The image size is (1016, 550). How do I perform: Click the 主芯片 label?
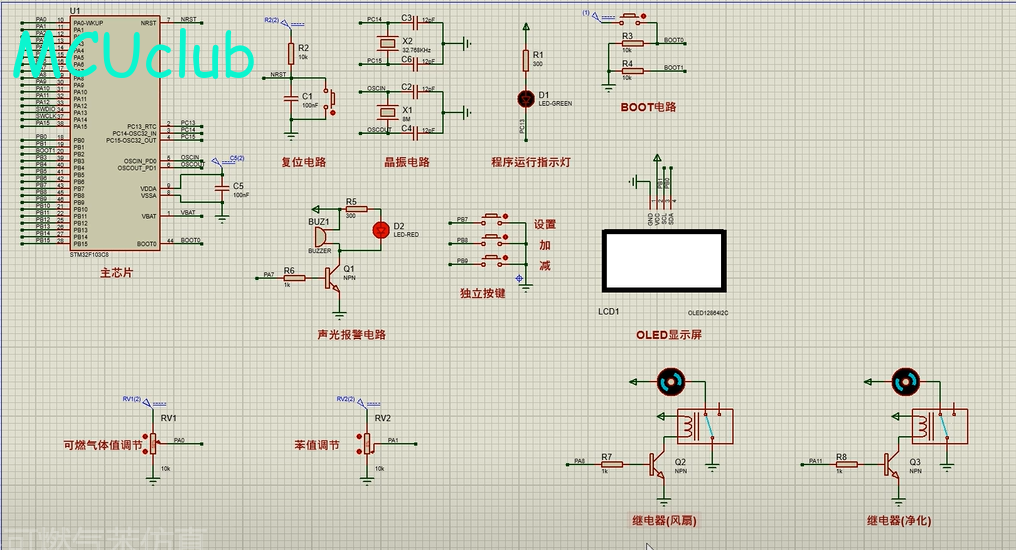pyautogui.click(x=116, y=273)
